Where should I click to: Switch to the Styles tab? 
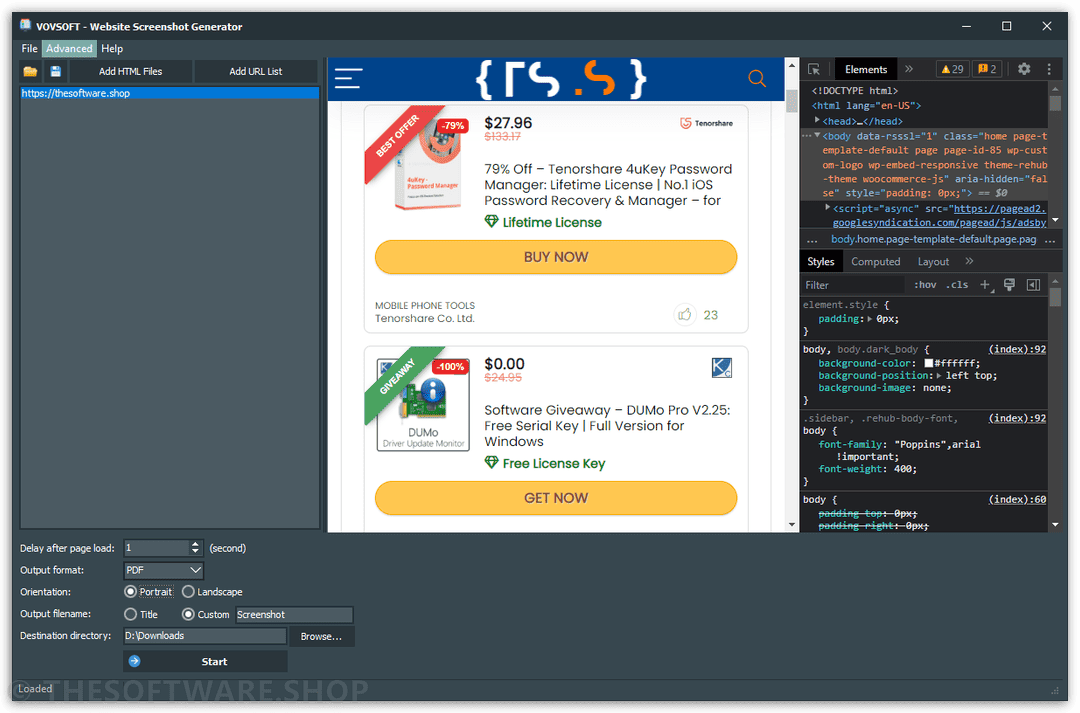(x=820, y=261)
